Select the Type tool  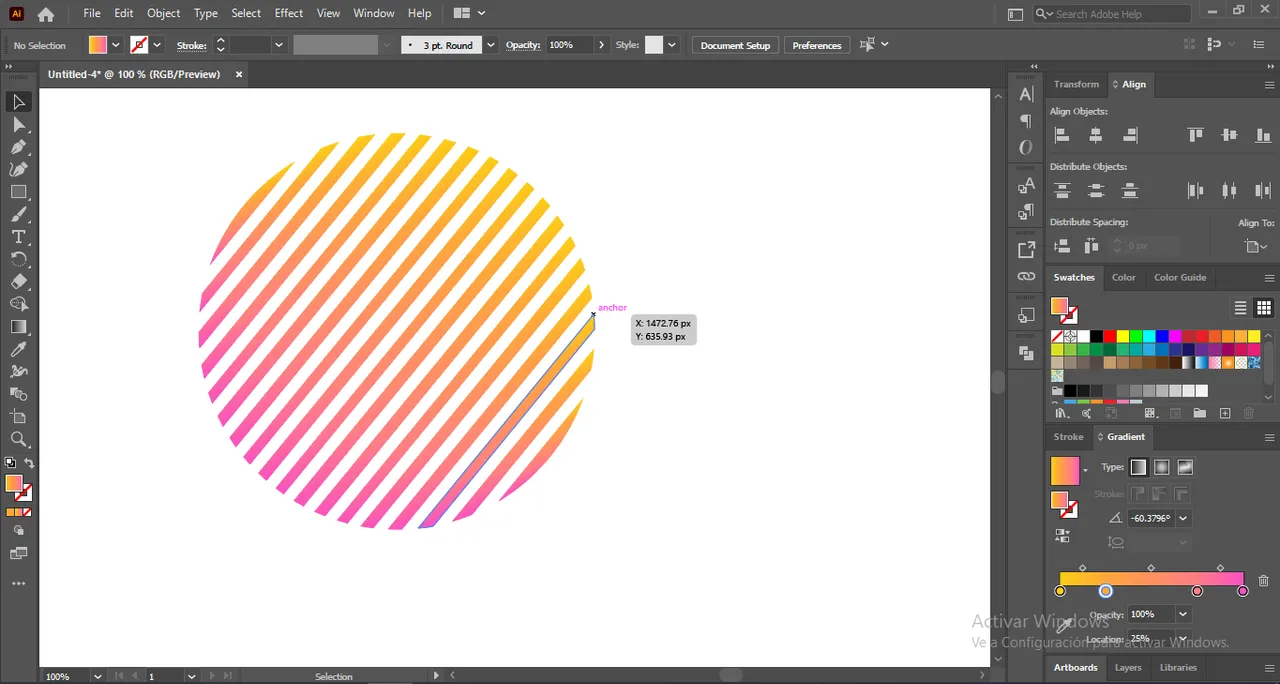[x=18, y=237]
